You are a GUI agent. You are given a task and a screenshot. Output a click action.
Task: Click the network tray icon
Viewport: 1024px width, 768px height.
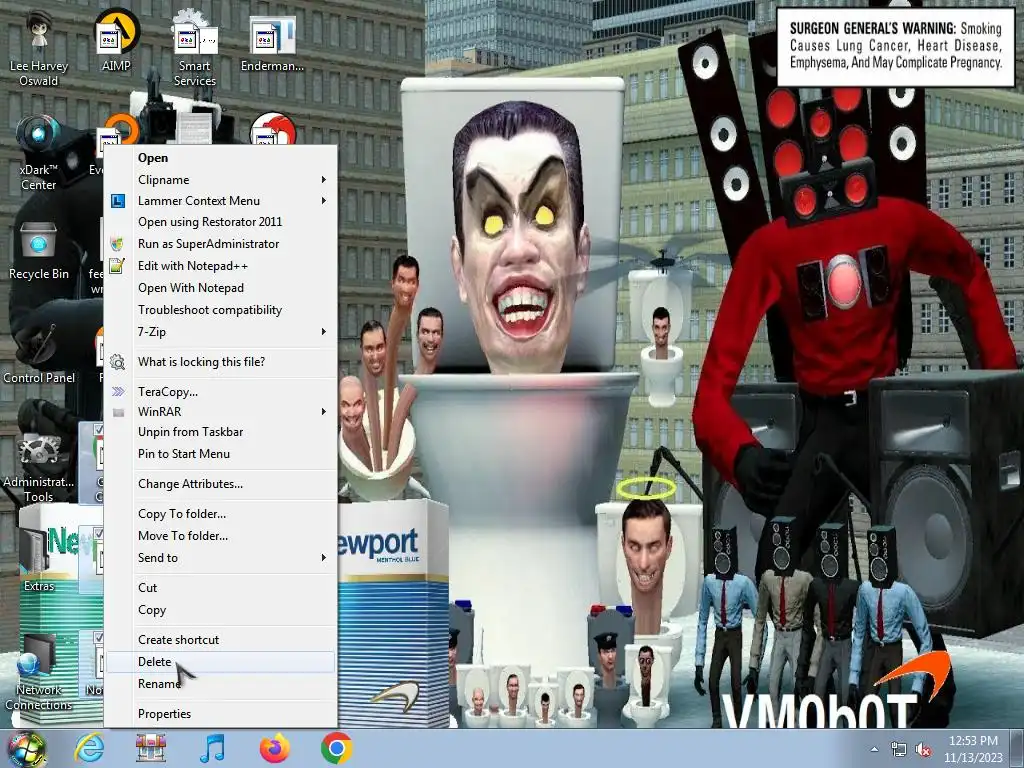(899, 750)
